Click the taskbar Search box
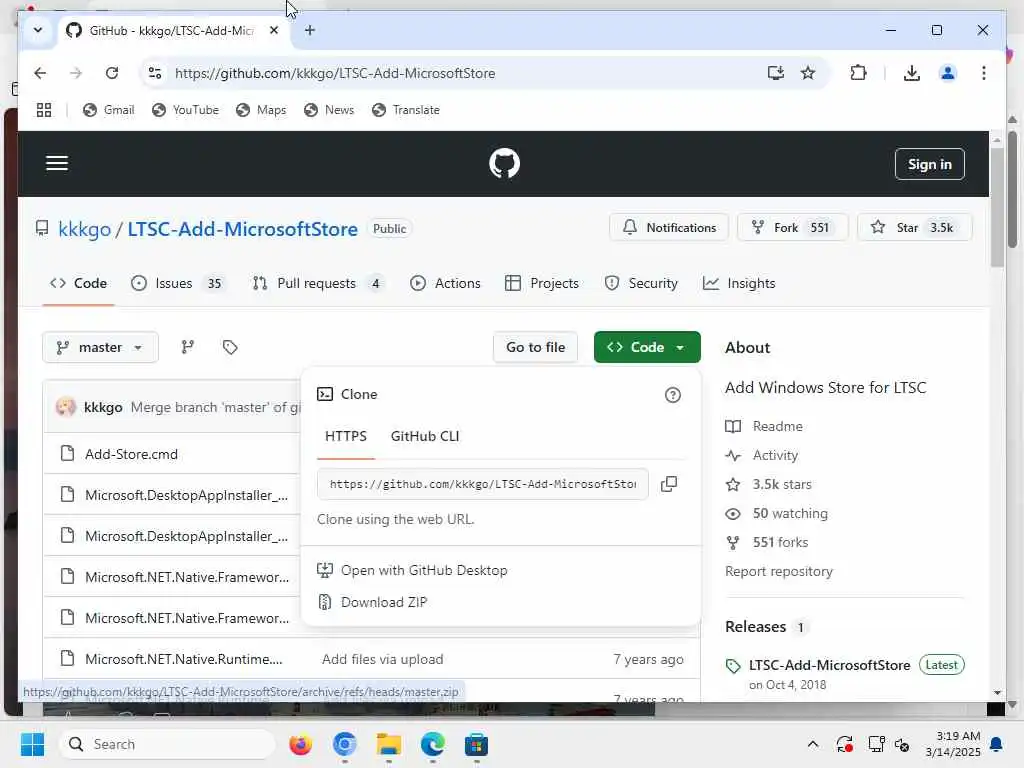Screen dimensions: 1024x768 pos(167,744)
